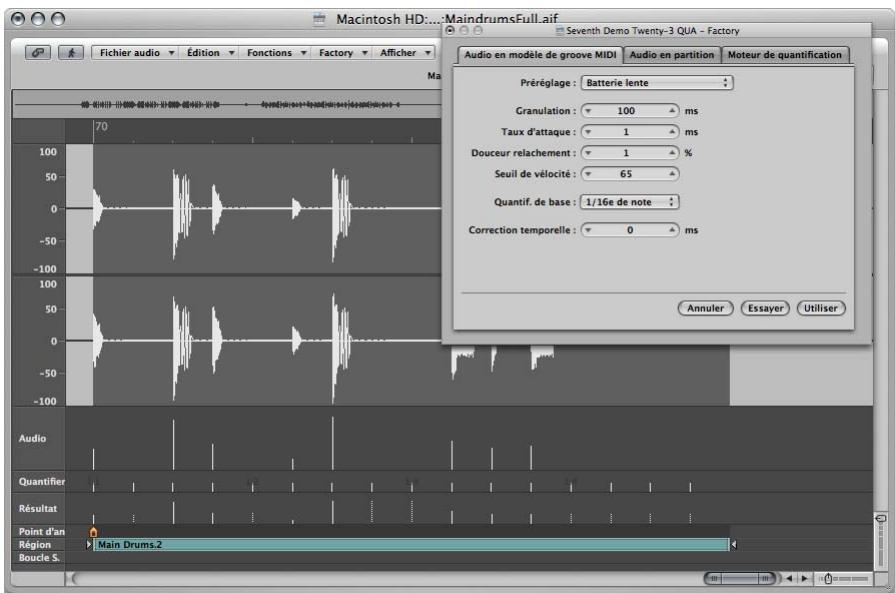
Task: Click the horizontal zoom slider handle
Action: coord(828,579)
